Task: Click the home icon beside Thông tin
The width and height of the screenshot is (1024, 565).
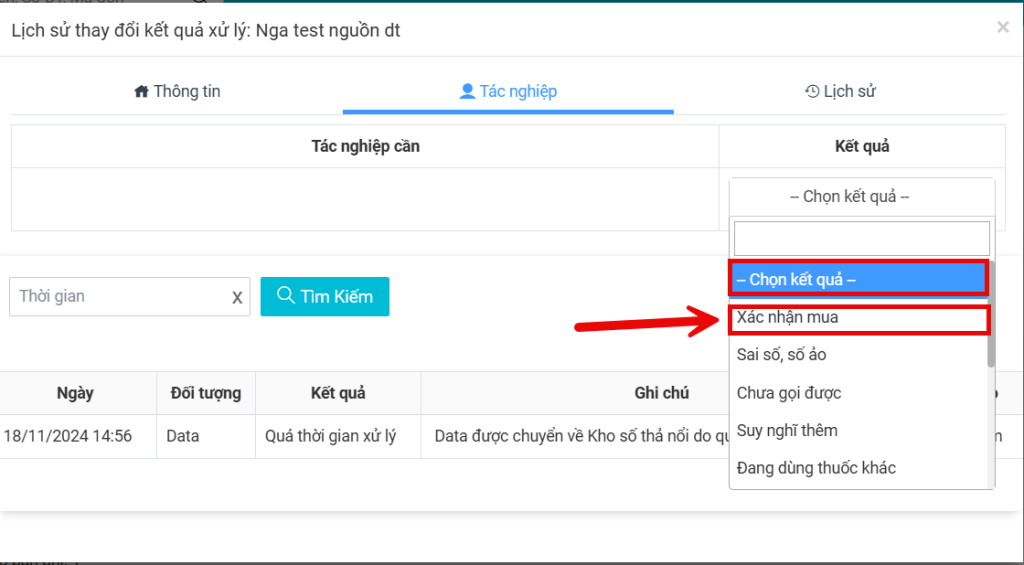Action: (141, 92)
